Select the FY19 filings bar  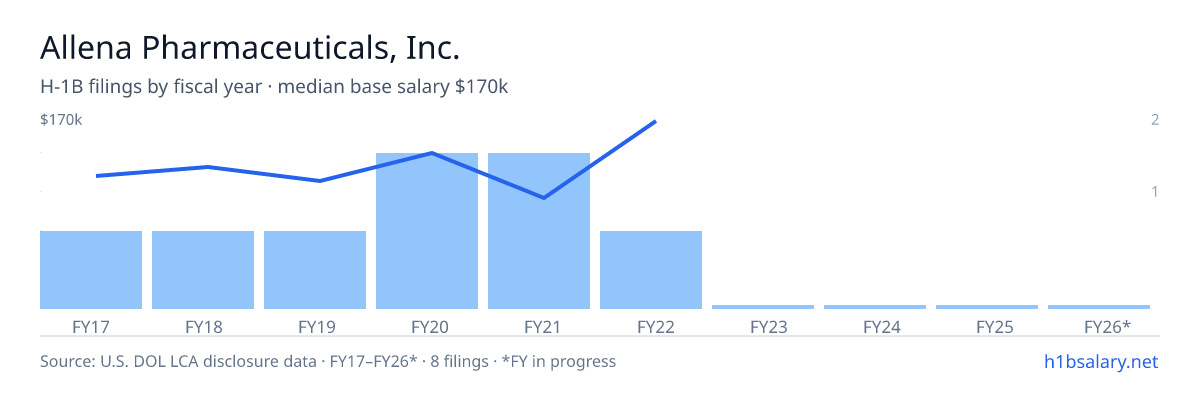(x=315, y=270)
